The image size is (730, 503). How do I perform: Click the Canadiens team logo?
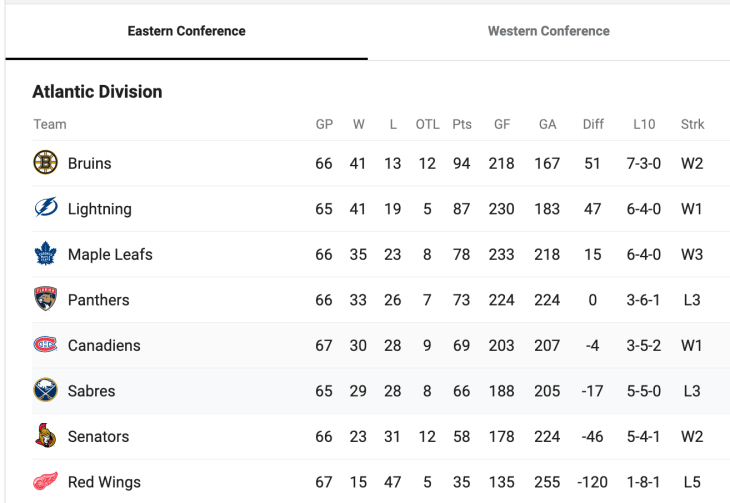[x=45, y=345]
